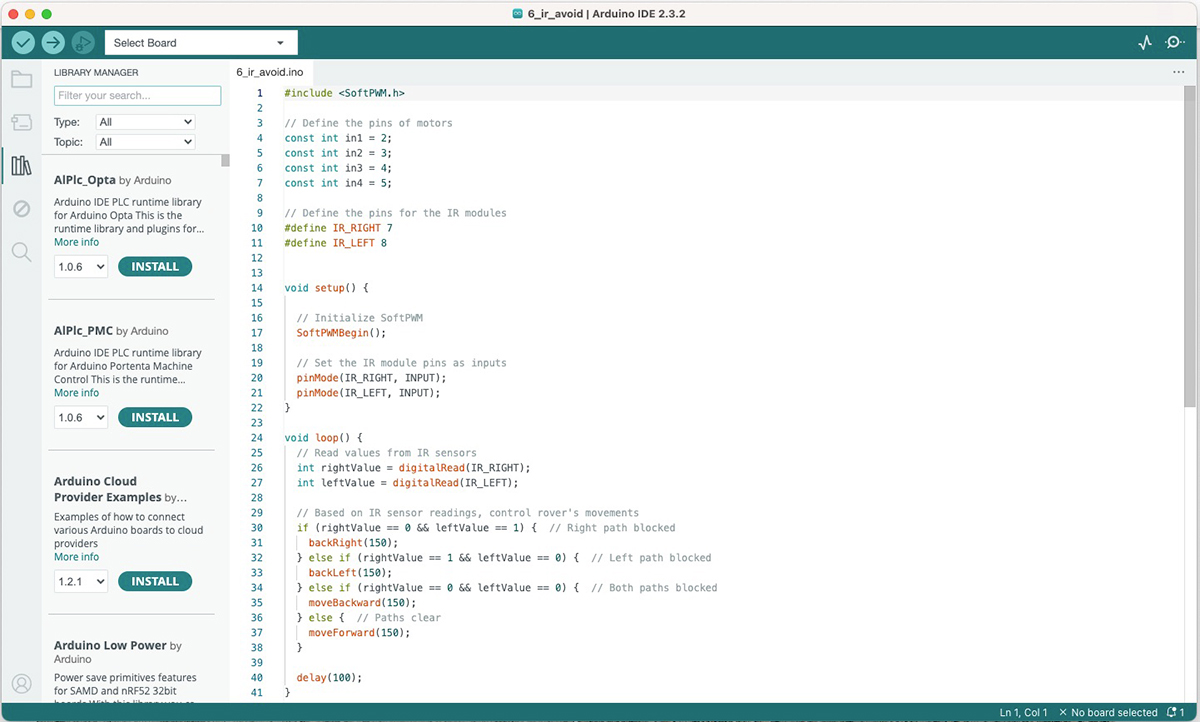Open the Type filter dropdown
1200x722 pixels.
[x=145, y=122]
